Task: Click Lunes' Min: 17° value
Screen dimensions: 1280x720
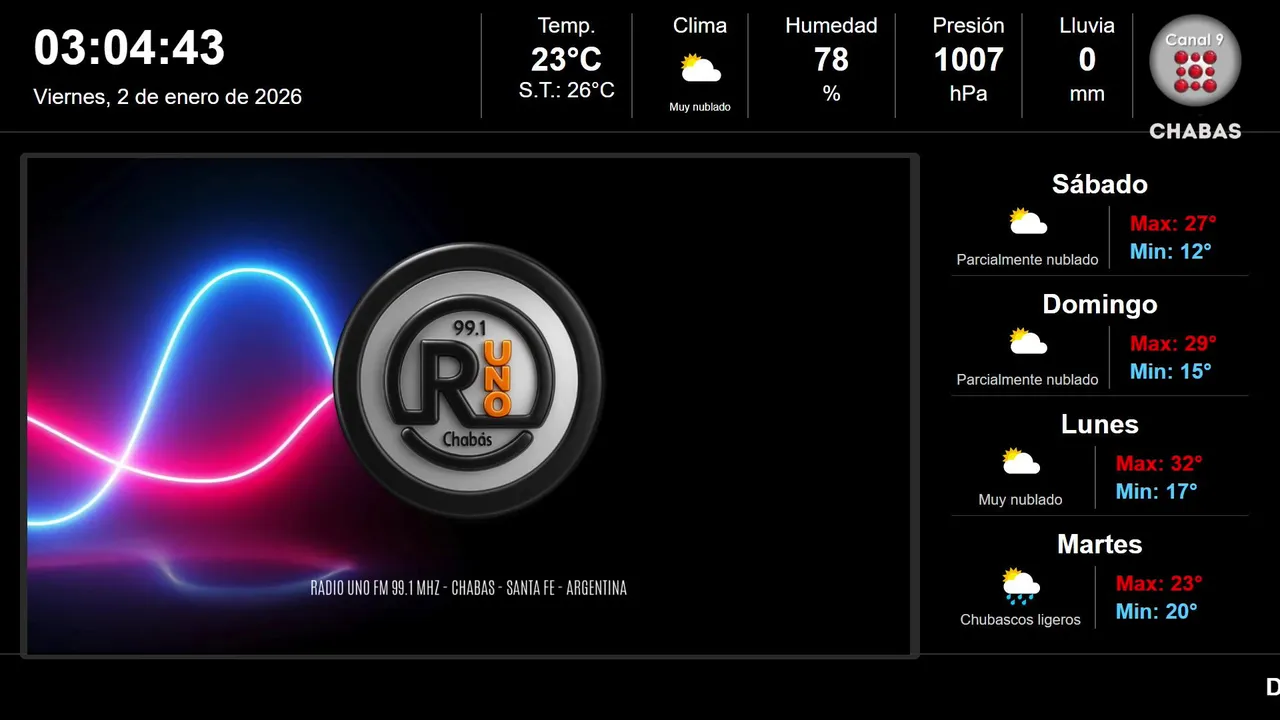Action: (x=1156, y=491)
